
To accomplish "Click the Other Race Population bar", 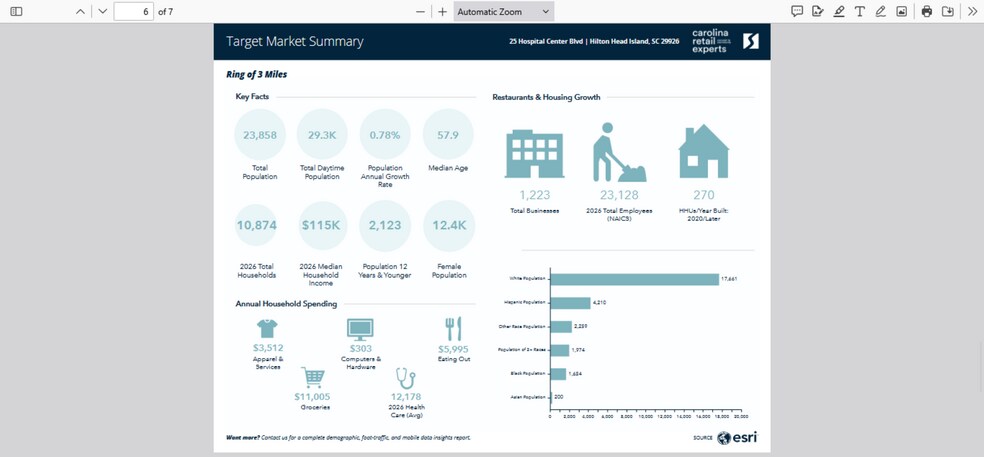I will (561, 326).
